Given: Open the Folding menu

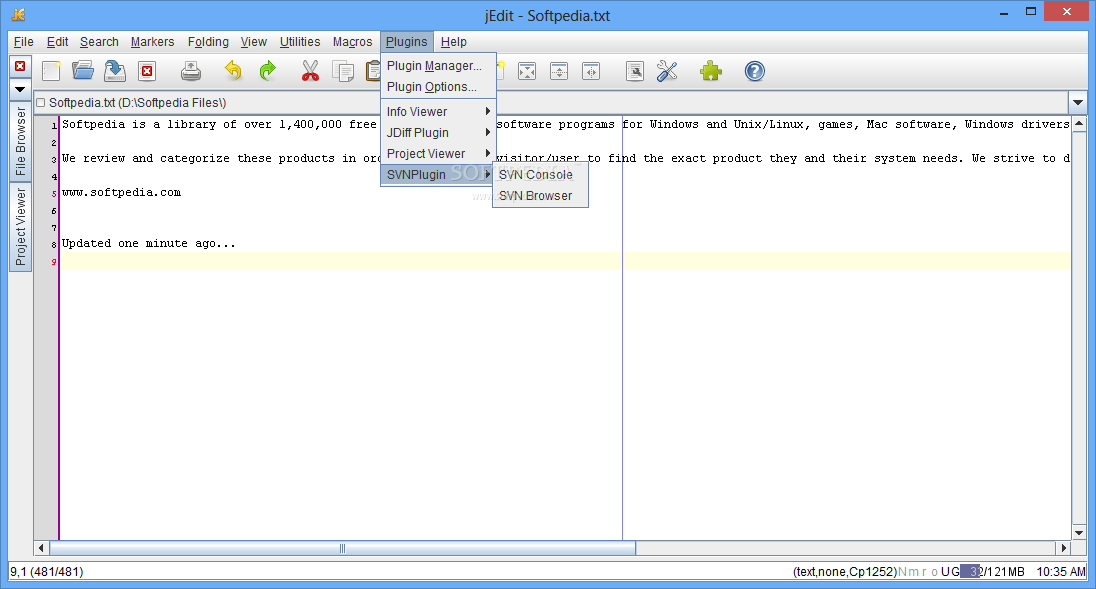Looking at the screenshot, I should tap(208, 42).
